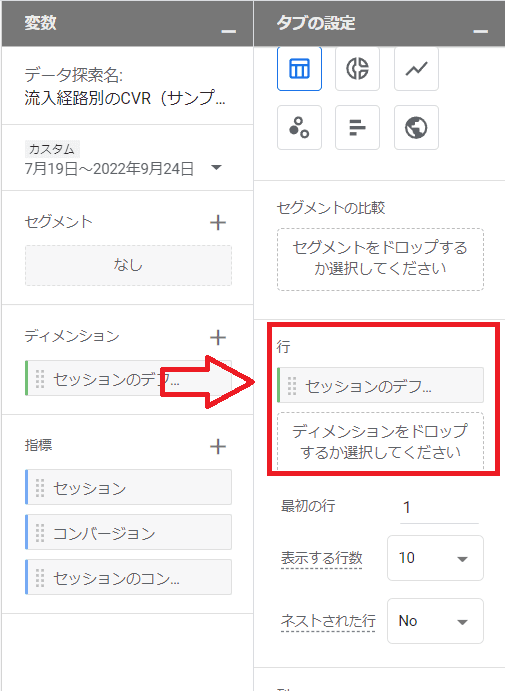The height and width of the screenshot is (691, 505).
Task: Select the geo map visualization
Action: click(416, 127)
